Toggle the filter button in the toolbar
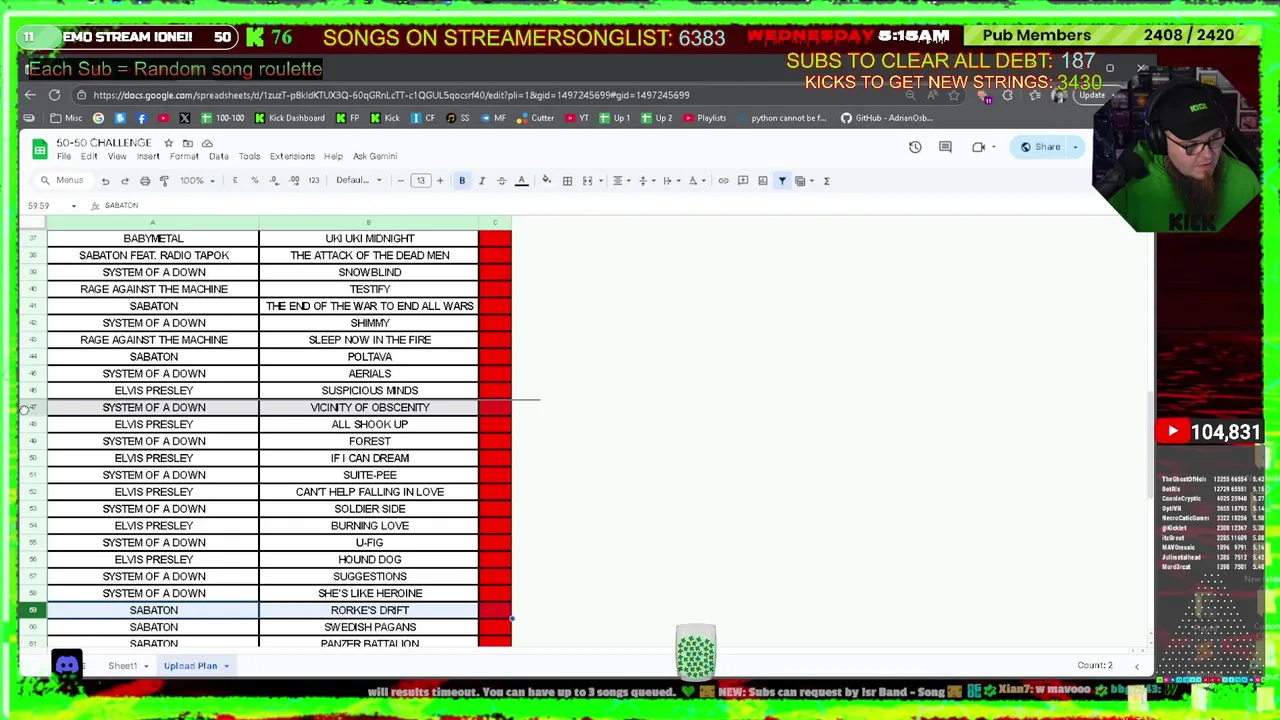1280x720 pixels. click(x=782, y=181)
